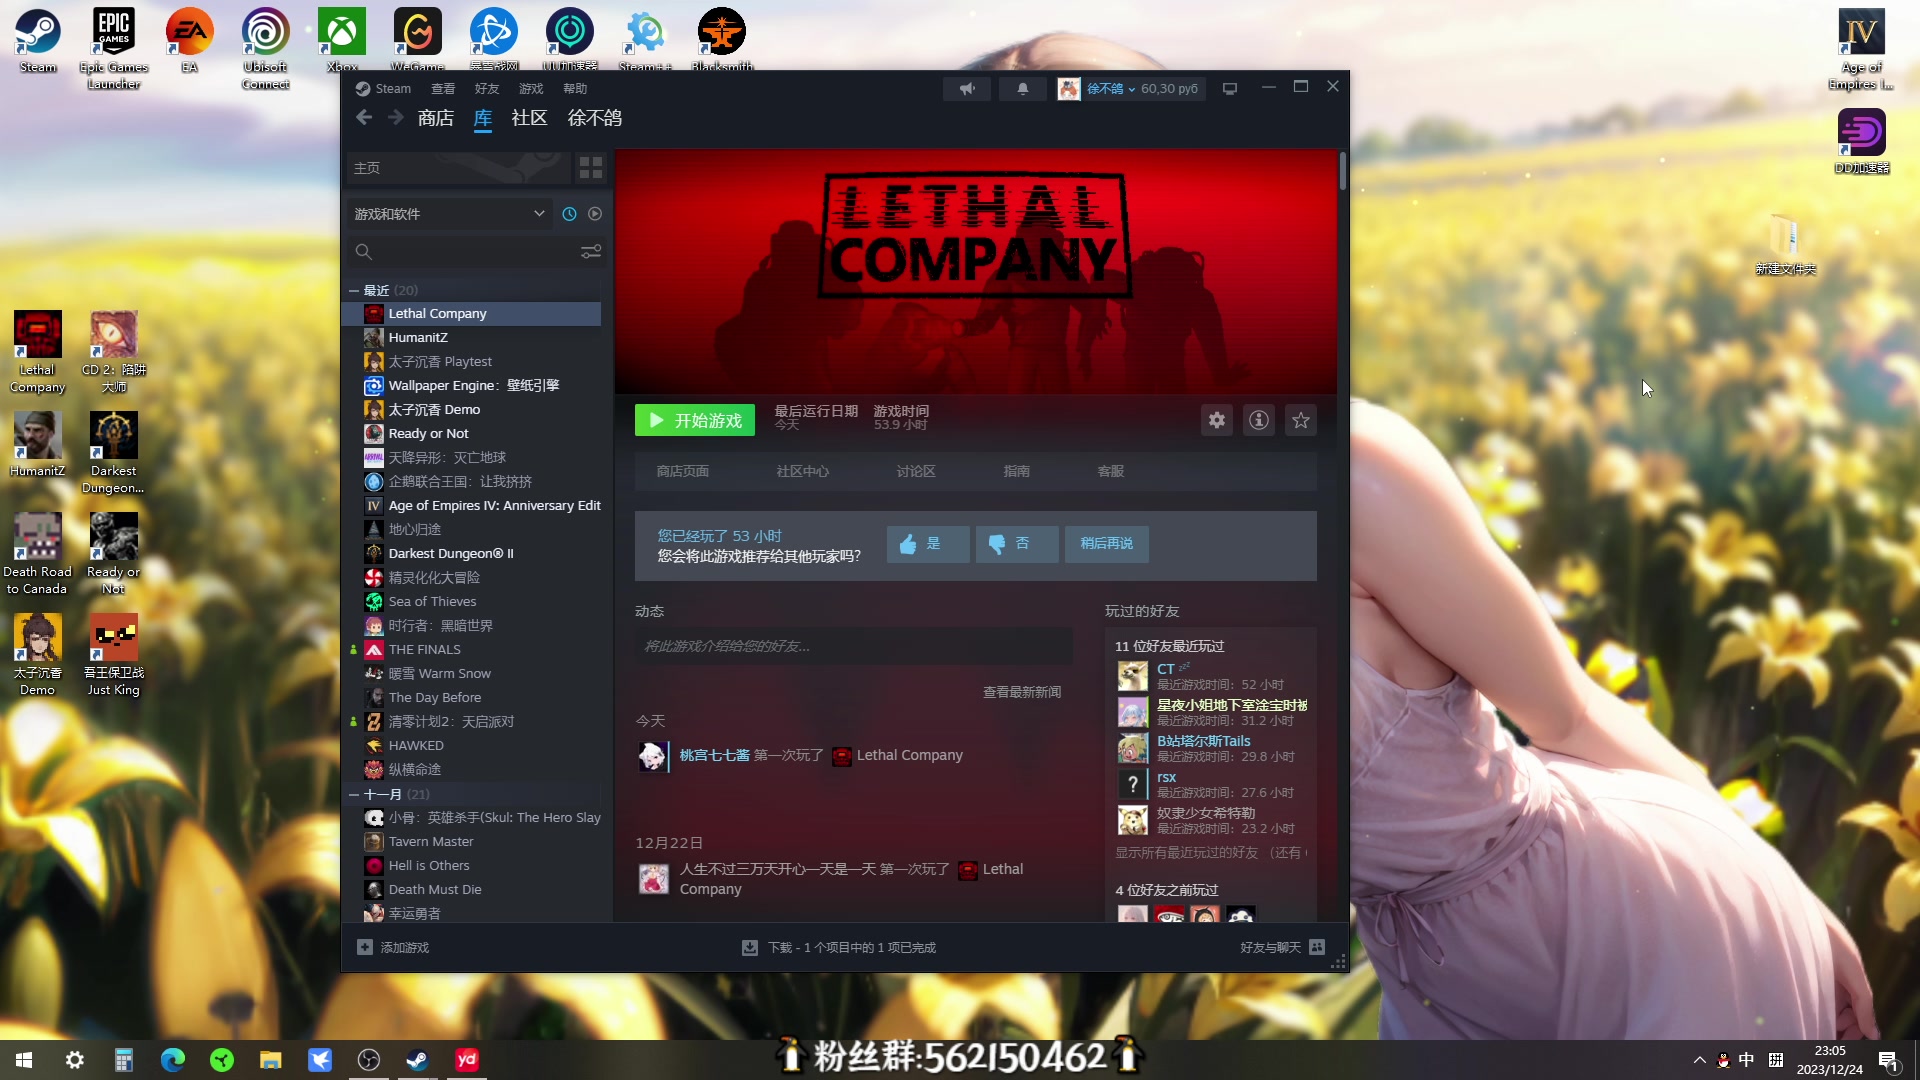
Task: Open games and software filter dropdown
Action: point(449,214)
